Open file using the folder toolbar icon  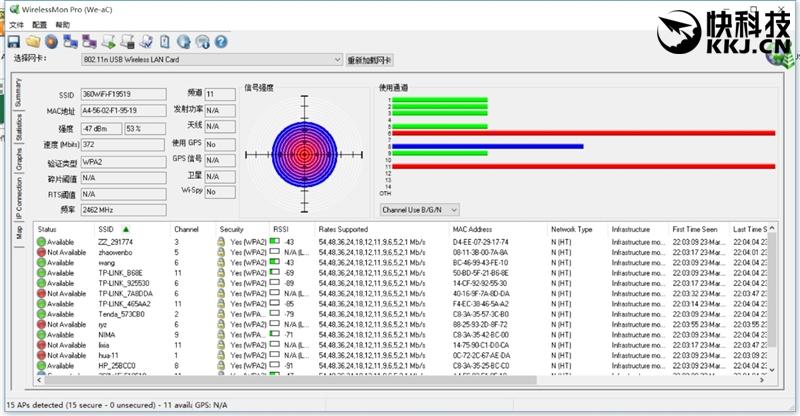click(33, 42)
